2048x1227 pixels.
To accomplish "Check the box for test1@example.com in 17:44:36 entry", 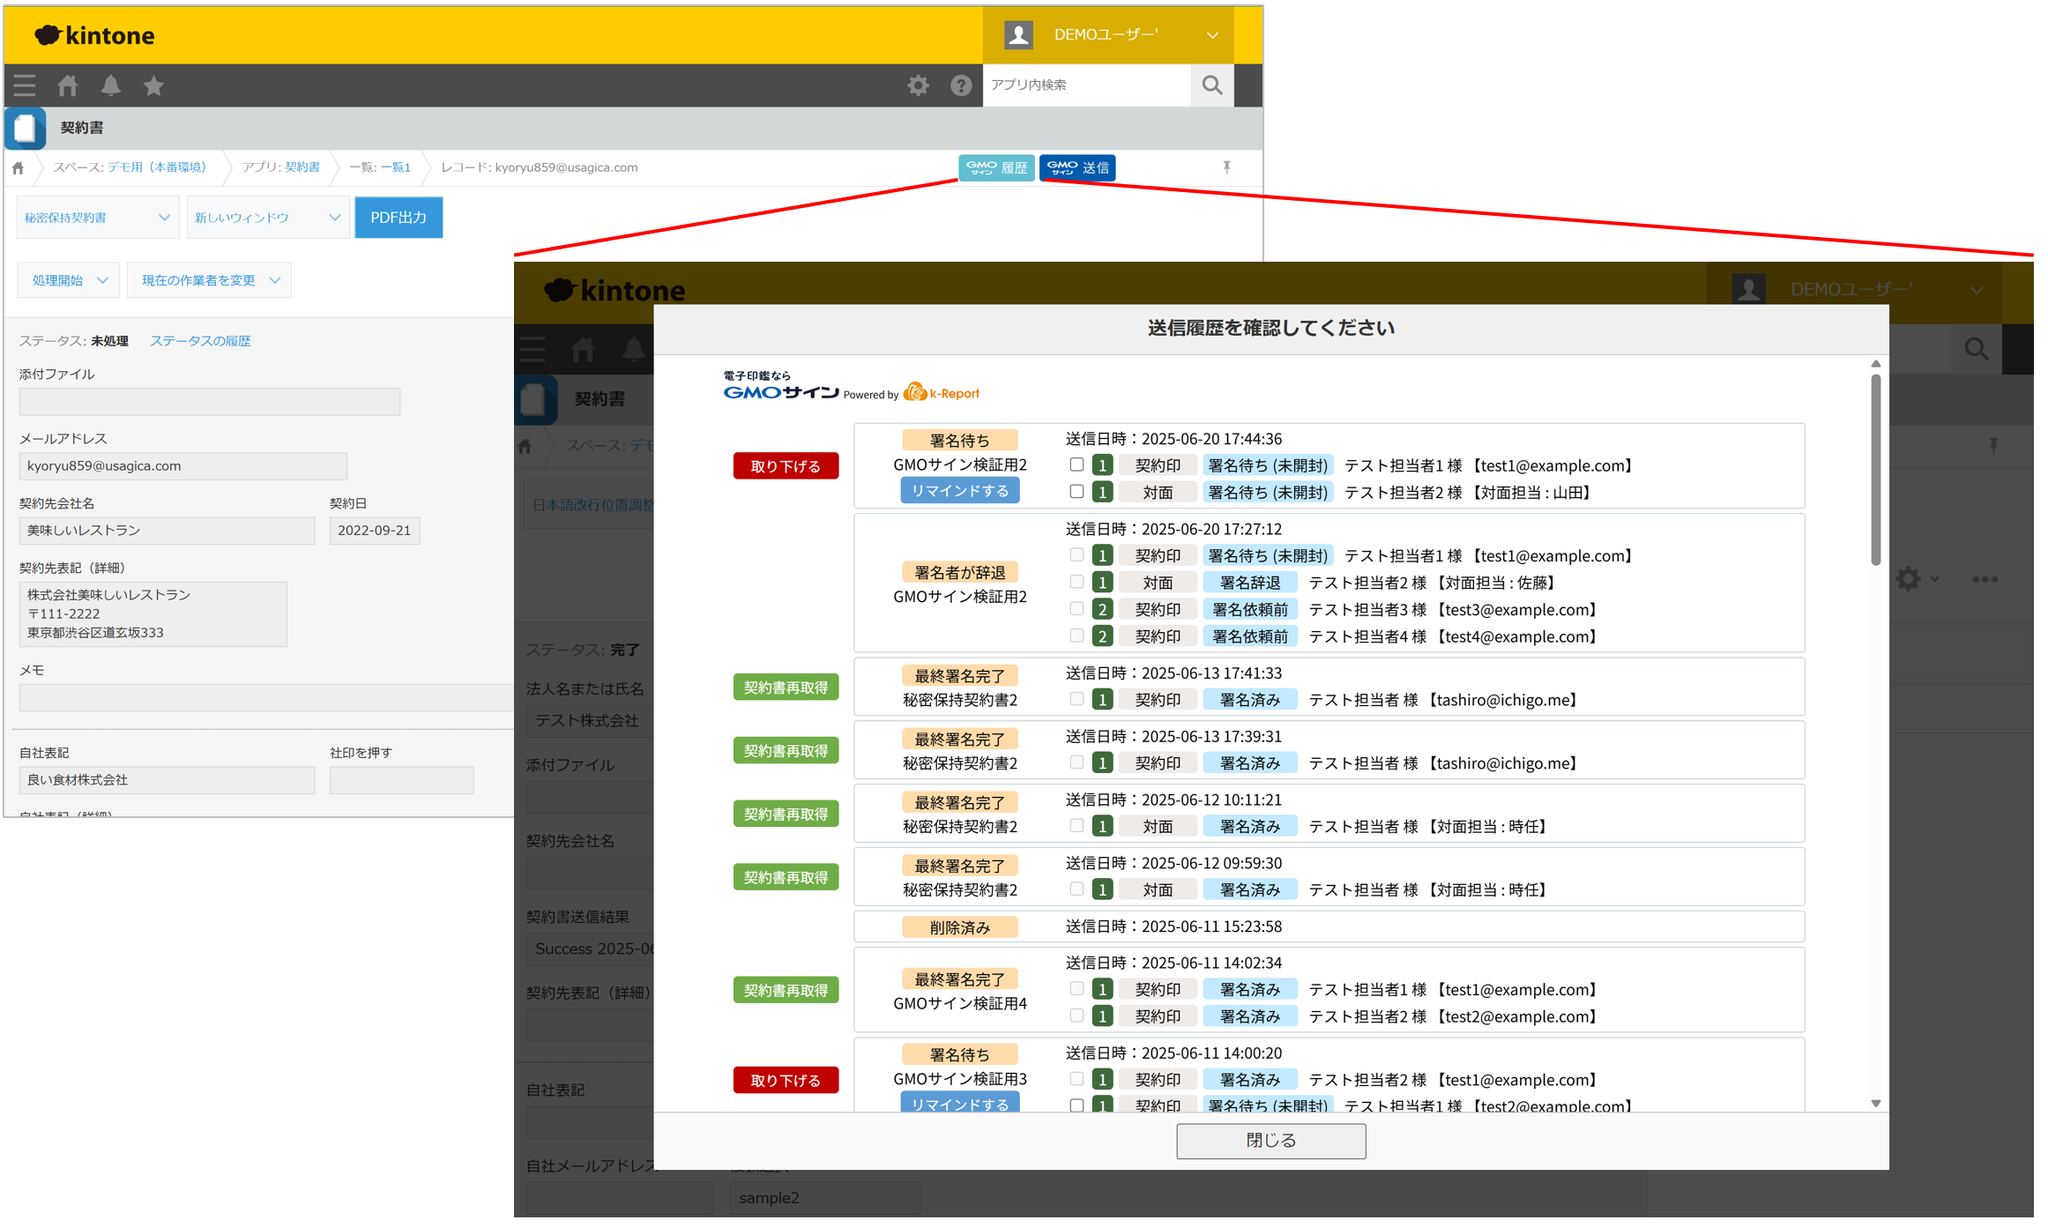I will coord(1076,464).
